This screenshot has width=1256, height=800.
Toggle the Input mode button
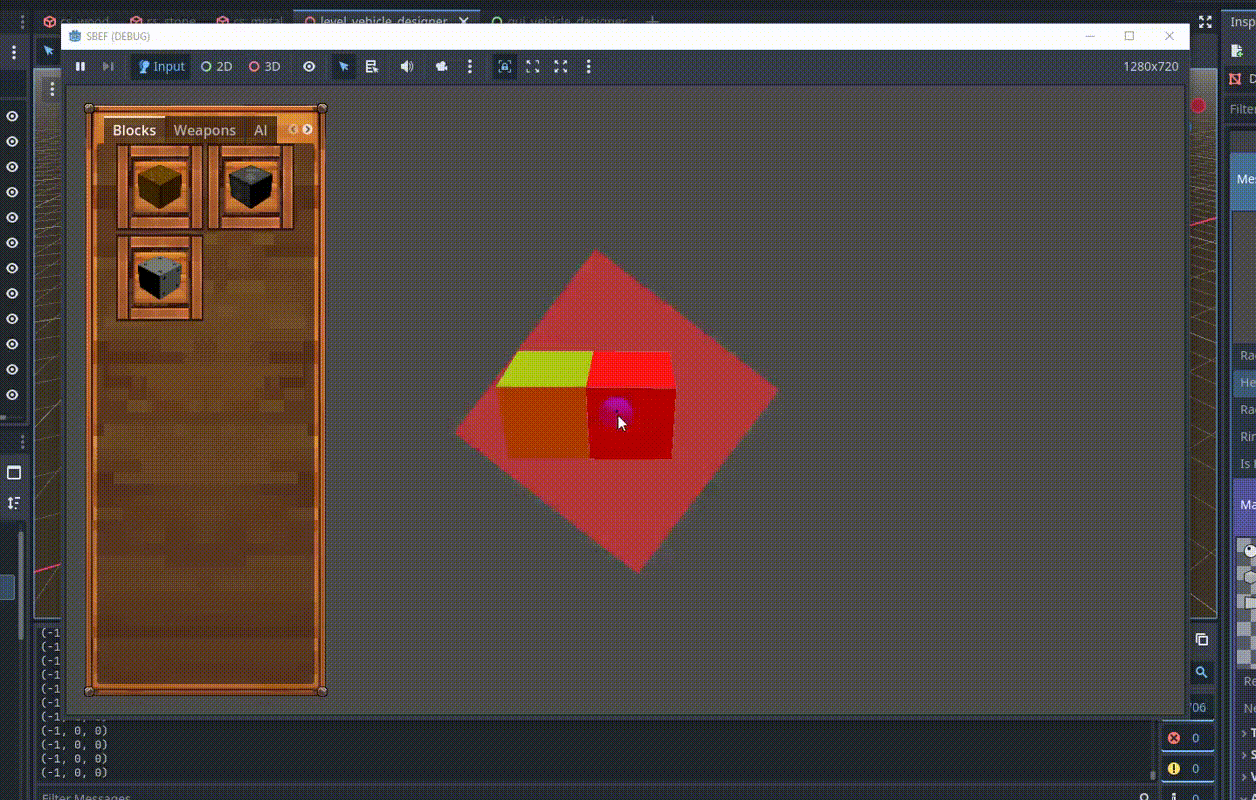(x=161, y=67)
